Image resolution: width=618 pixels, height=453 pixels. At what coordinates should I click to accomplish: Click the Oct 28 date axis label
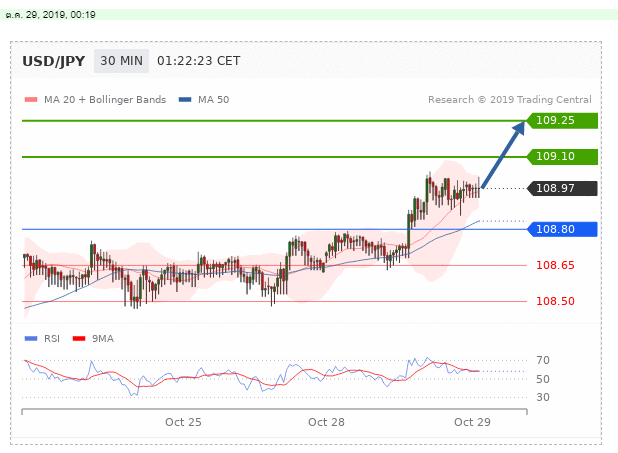326,422
